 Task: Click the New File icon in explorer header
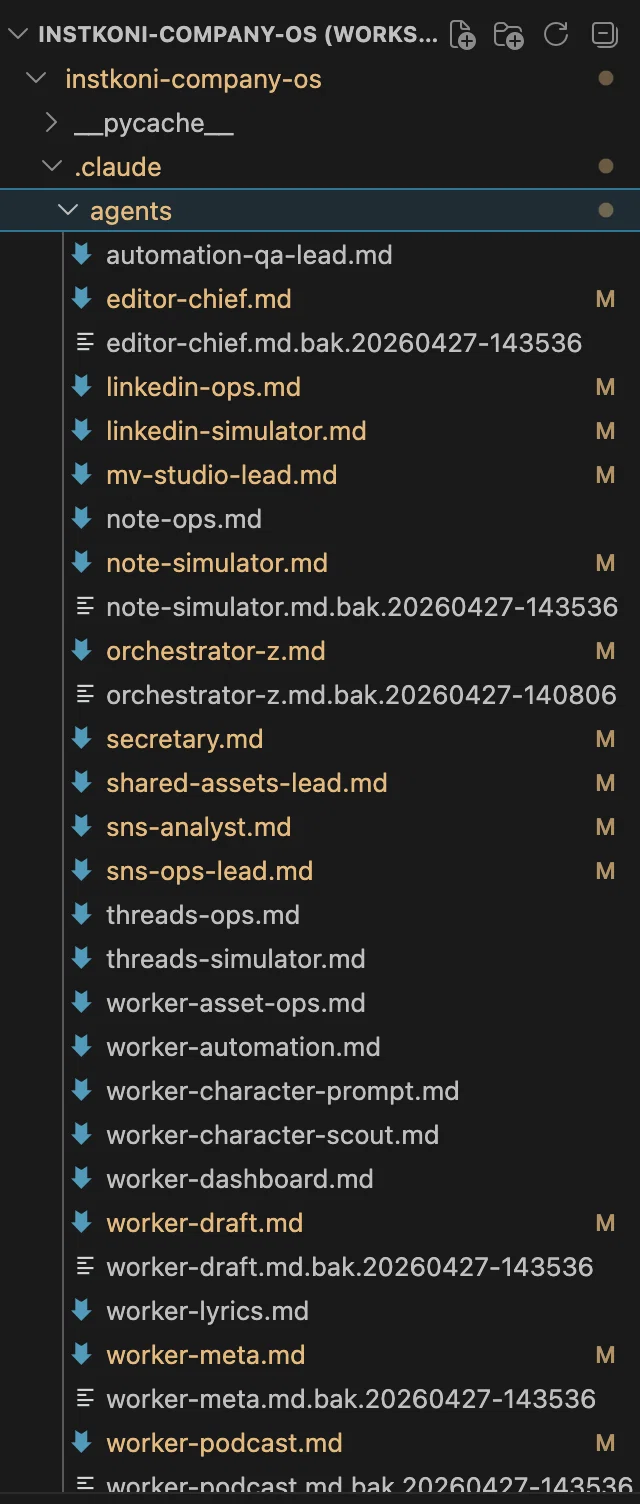[462, 35]
